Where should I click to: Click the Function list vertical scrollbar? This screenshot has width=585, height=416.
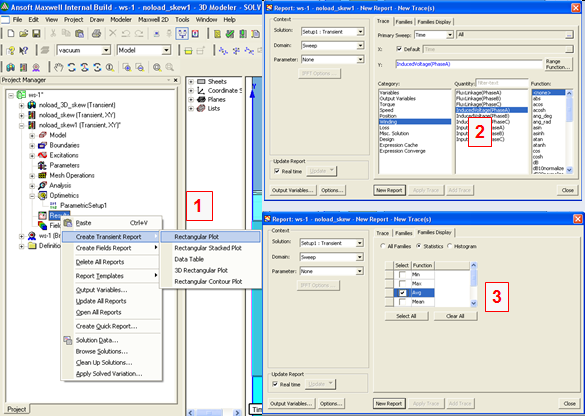[x=569, y=131]
